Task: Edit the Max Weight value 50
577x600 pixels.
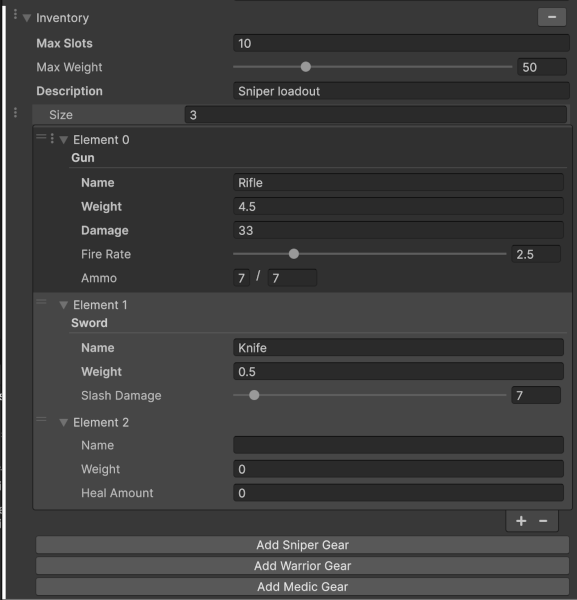Action: (x=542, y=67)
